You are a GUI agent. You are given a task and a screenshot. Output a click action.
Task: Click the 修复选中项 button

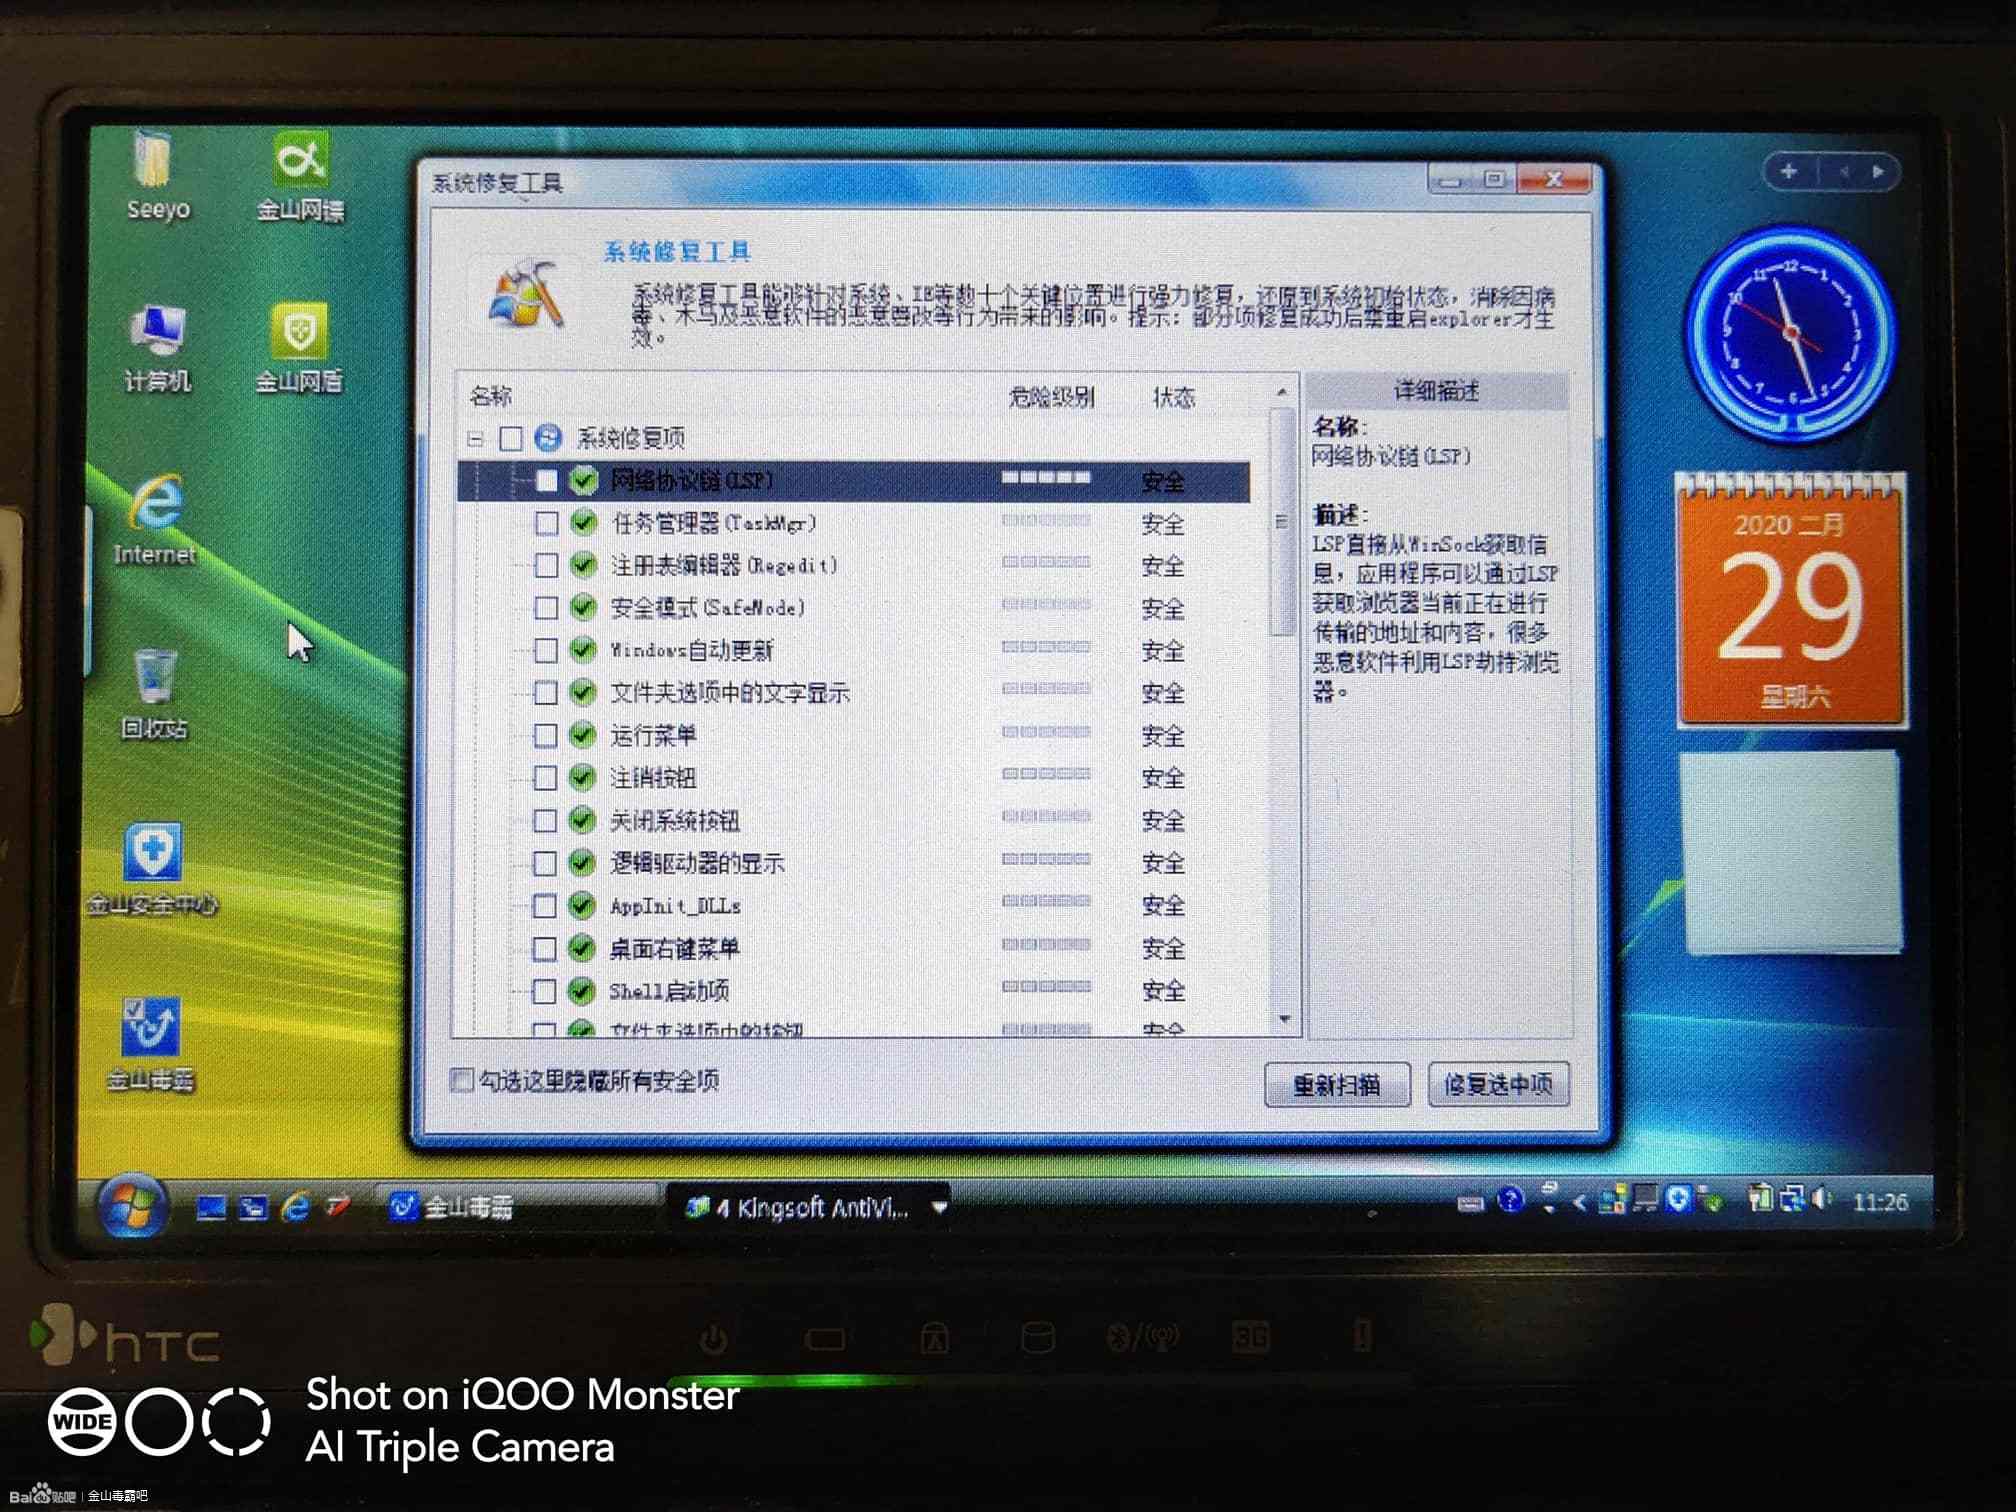pyautogui.click(x=1497, y=1085)
